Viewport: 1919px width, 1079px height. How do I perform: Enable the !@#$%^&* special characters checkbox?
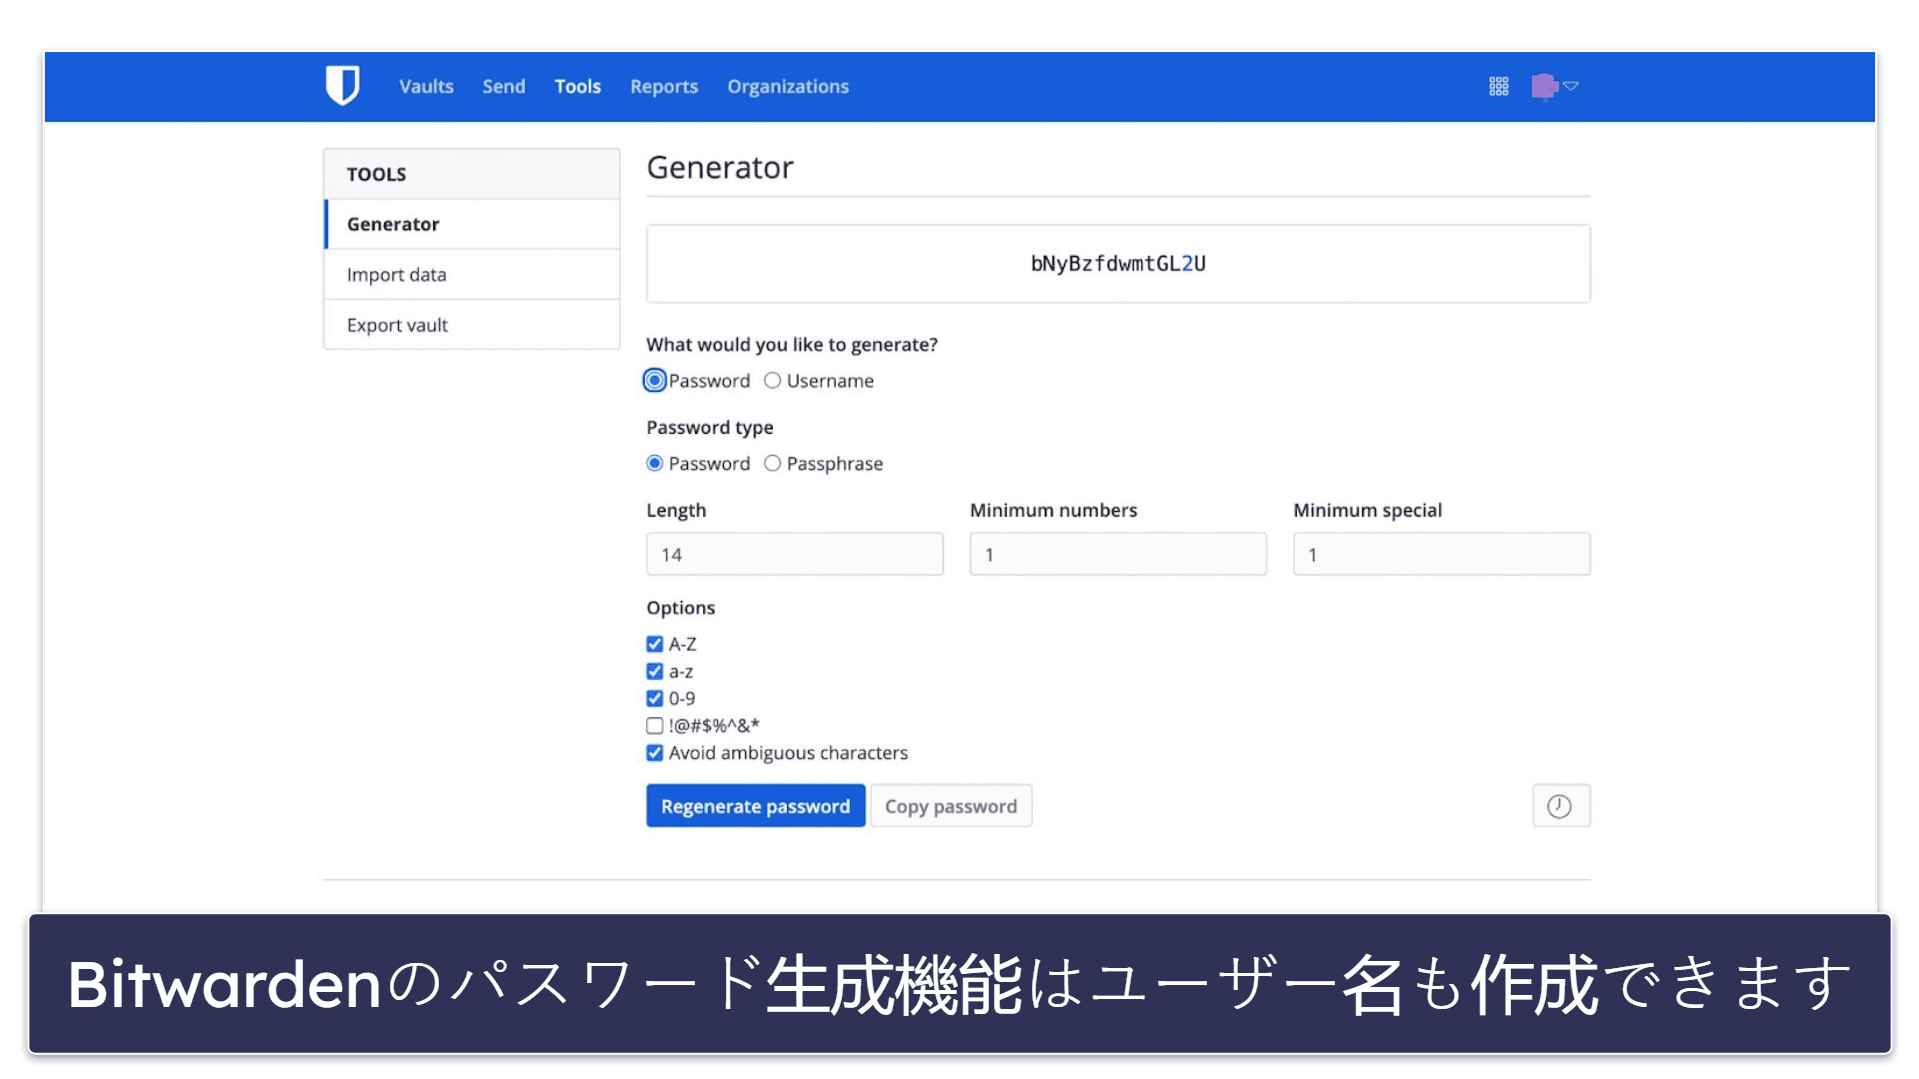point(655,726)
